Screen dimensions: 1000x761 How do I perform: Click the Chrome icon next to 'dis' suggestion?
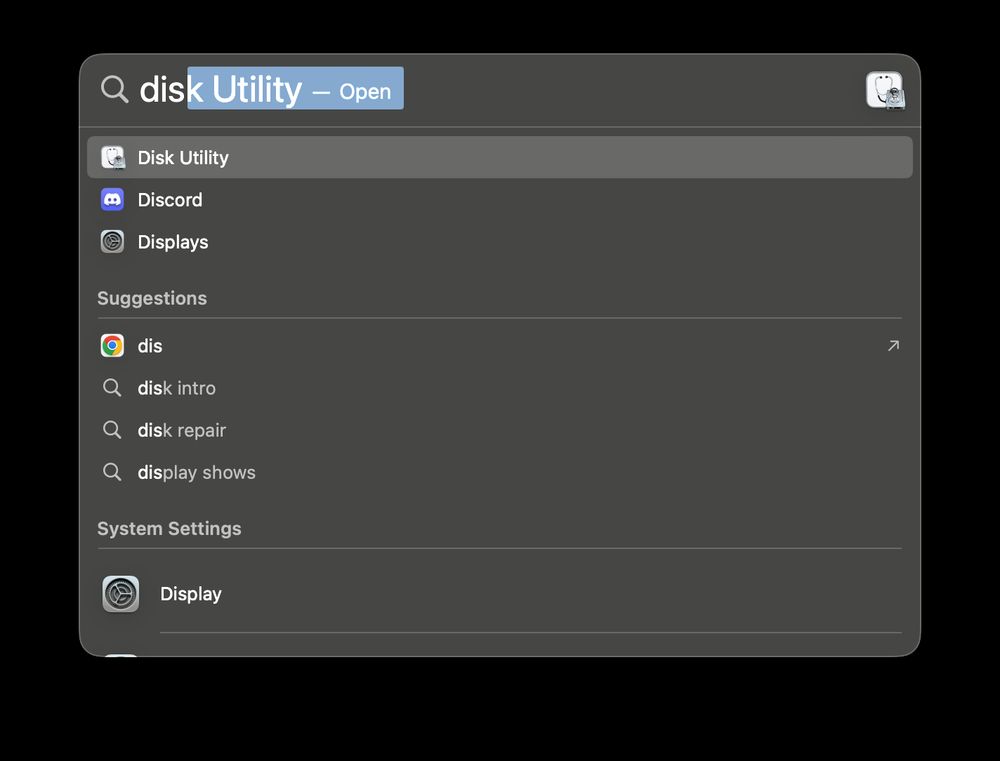pos(112,345)
